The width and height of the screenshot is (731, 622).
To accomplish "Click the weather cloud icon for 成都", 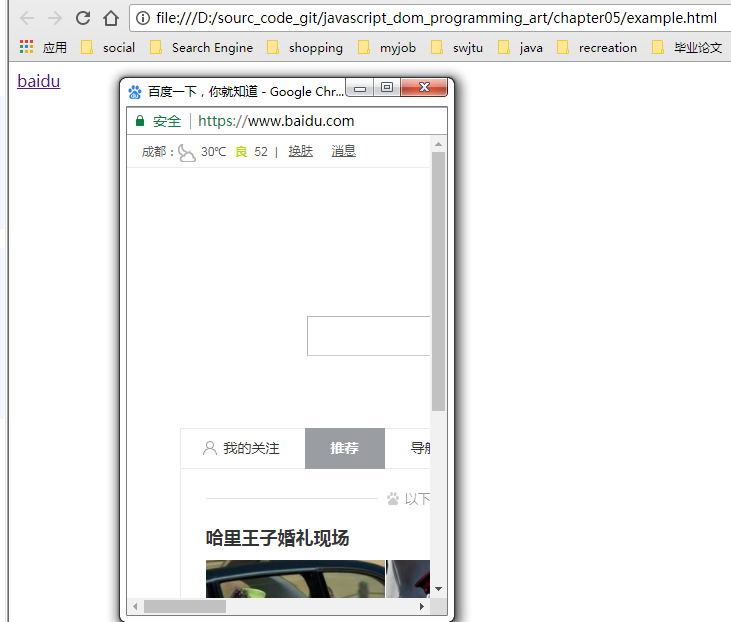I will click(x=186, y=152).
